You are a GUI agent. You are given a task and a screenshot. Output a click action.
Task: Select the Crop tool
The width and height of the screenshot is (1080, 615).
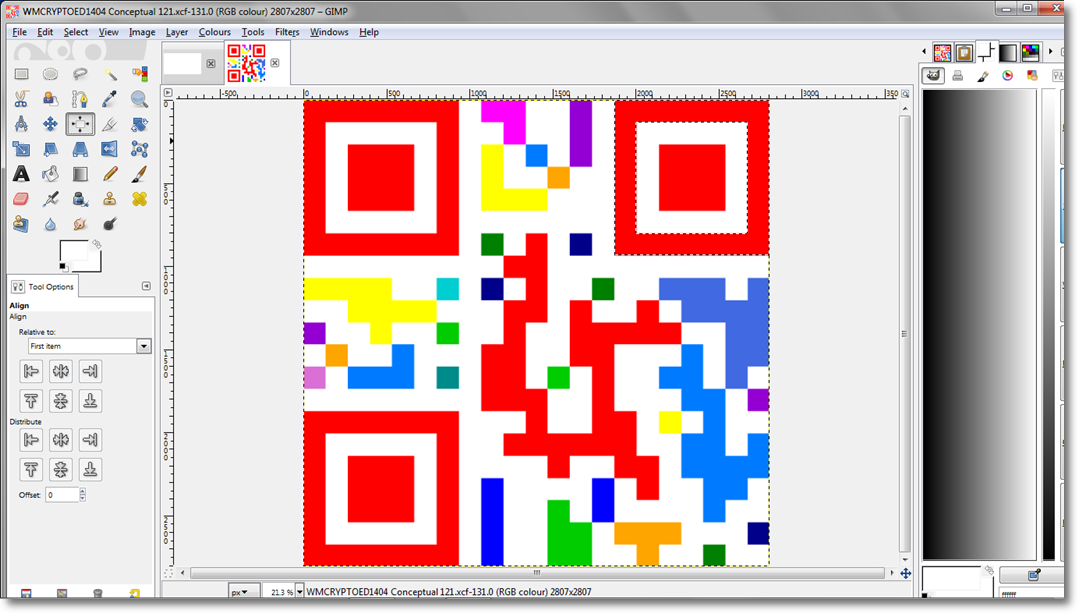pos(110,124)
